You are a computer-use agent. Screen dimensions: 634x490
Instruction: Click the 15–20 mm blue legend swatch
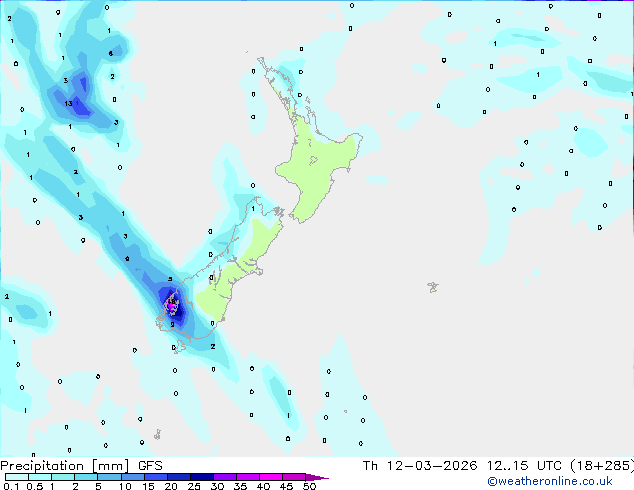coord(156,477)
